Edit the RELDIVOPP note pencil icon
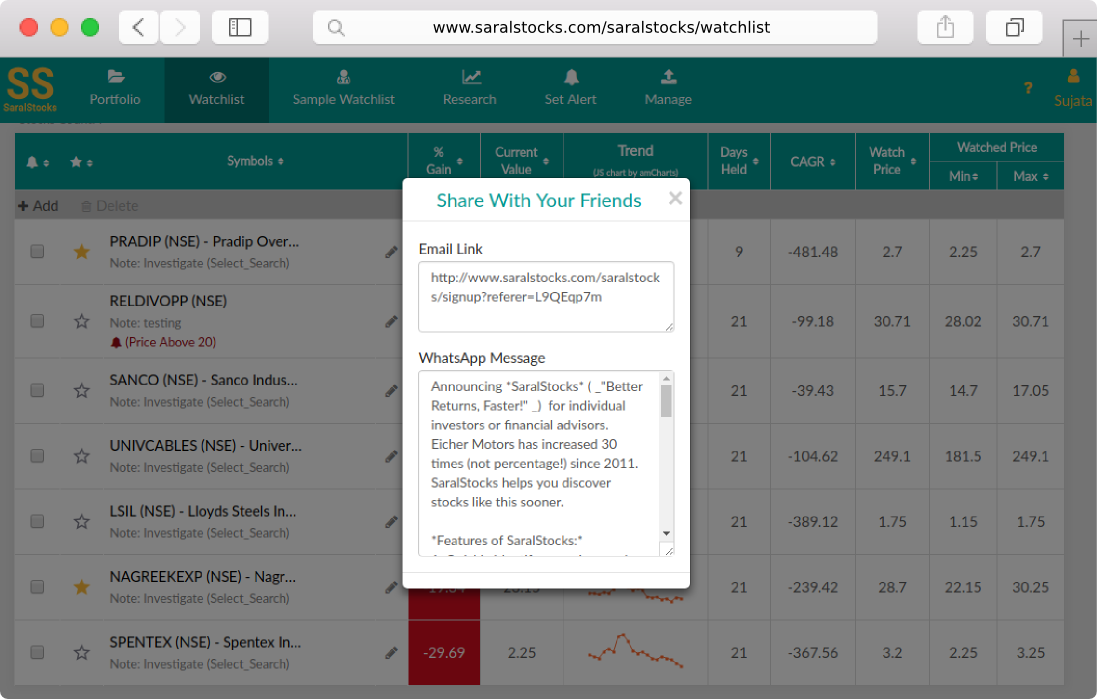 tap(391, 322)
